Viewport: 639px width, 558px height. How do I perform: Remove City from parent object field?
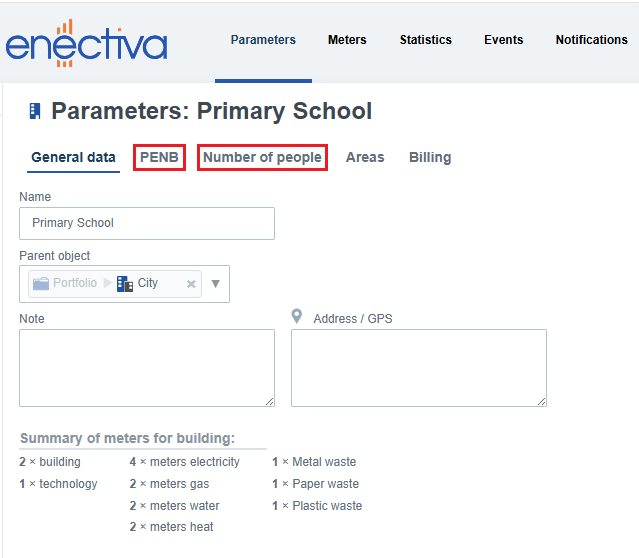pos(191,284)
